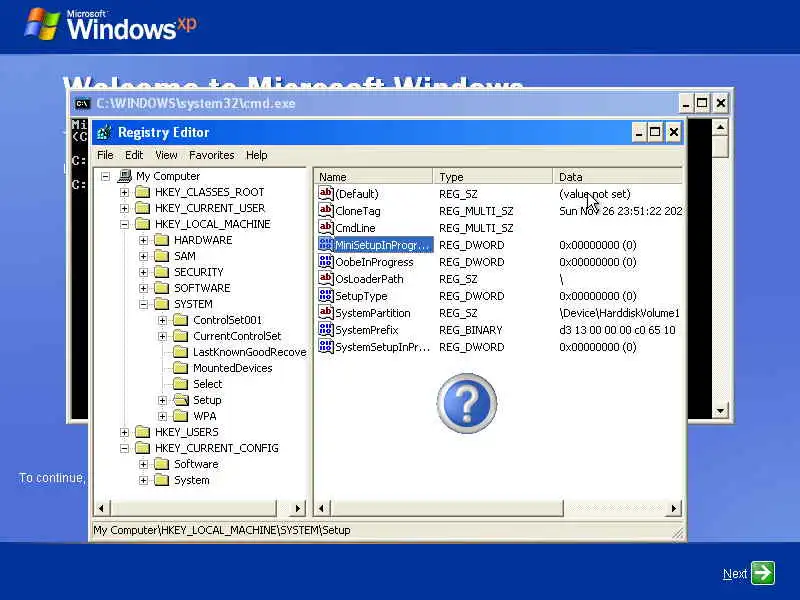Click the HARDWARE folder icon
The width and height of the screenshot is (800, 600).
point(162,240)
